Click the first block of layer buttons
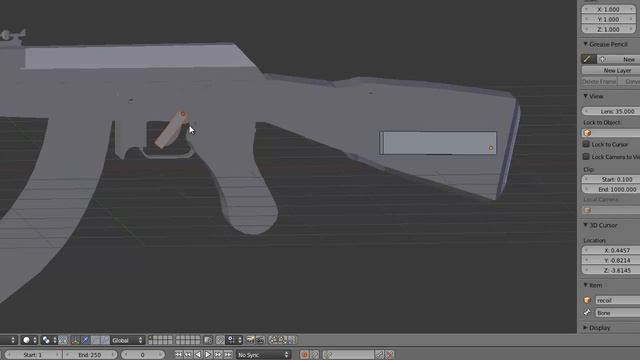The height and width of the screenshot is (360, 640). (x=160, y=340)
